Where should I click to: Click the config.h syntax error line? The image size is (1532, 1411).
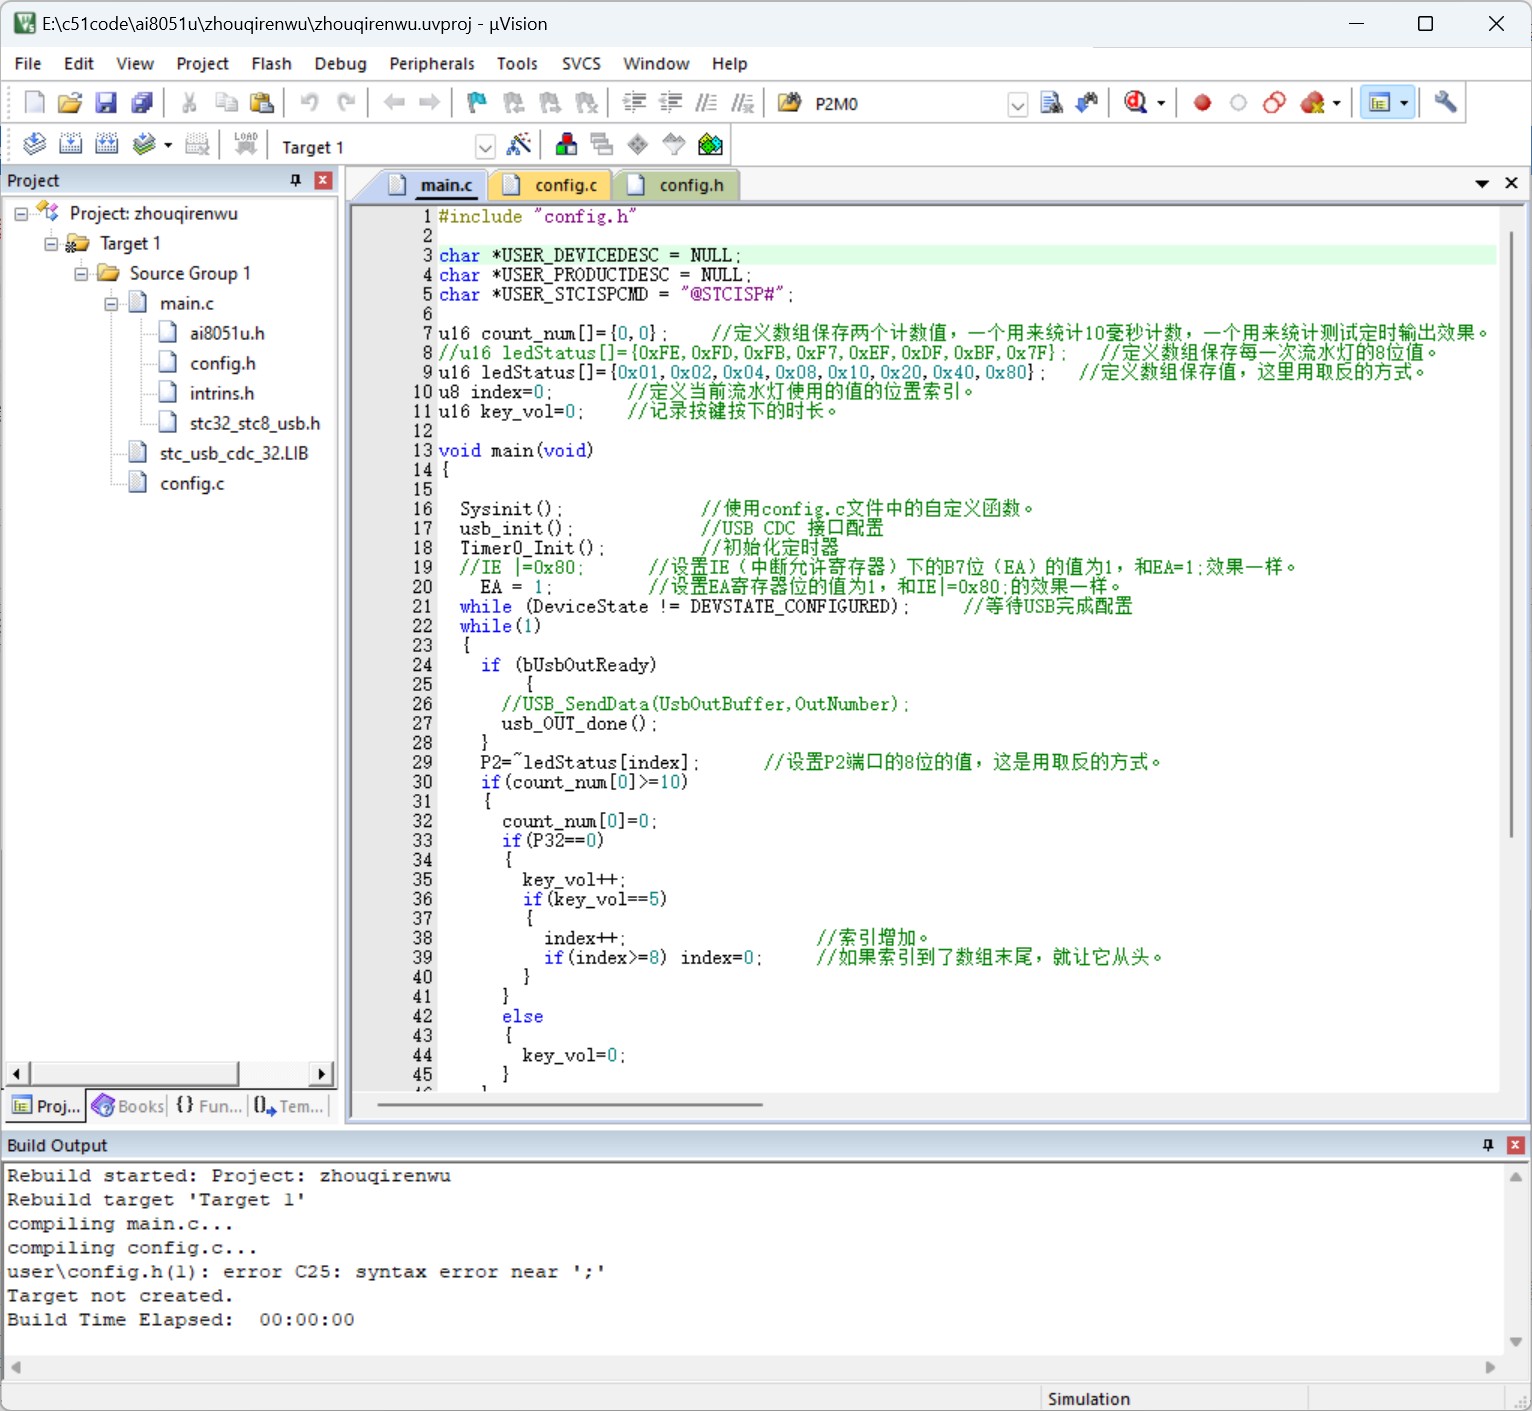click(306, 1272)
